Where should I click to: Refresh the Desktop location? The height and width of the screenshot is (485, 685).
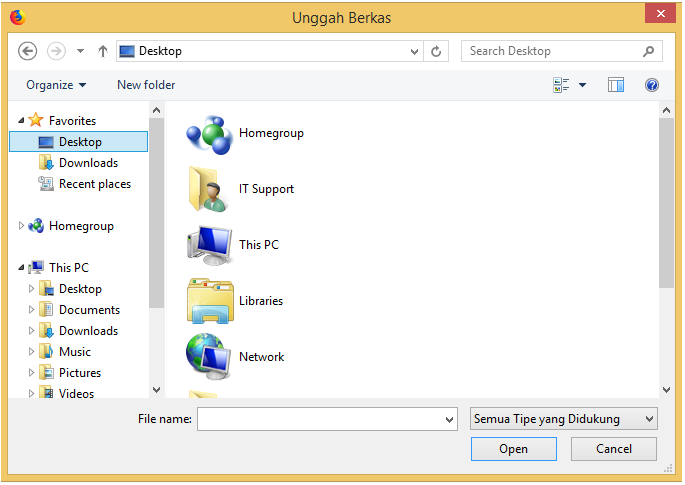436,52
